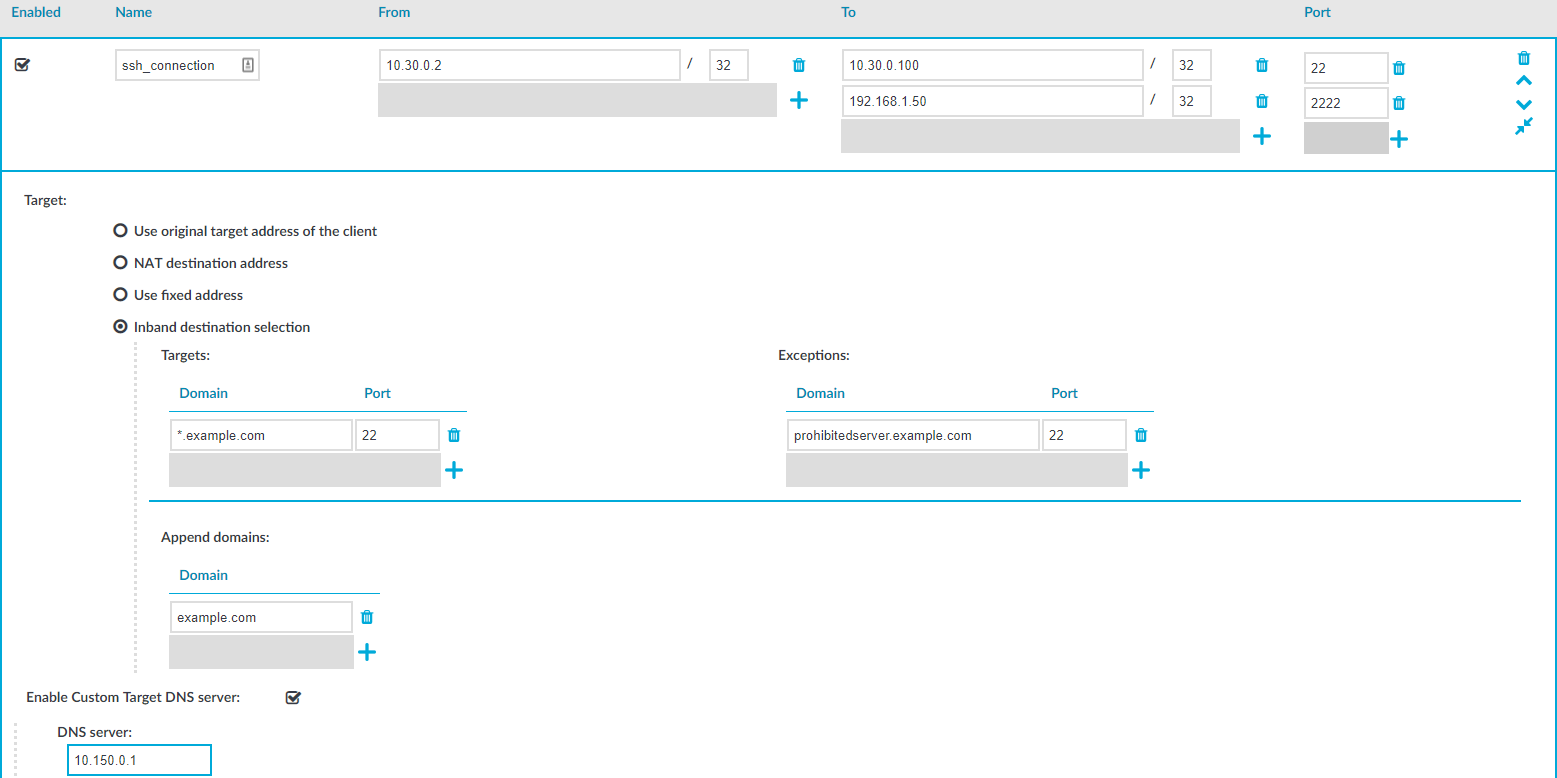Image resolution: width=1557 pixels, height=778 pixels.
Task: Click the prohibitedserver.example.com exception domain field
Action: click(912, 435)
